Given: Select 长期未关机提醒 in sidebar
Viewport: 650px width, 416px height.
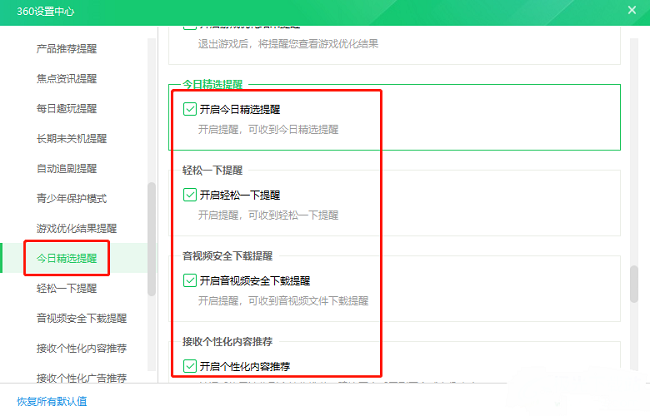Looking at the screenshot, I should 72,139.
